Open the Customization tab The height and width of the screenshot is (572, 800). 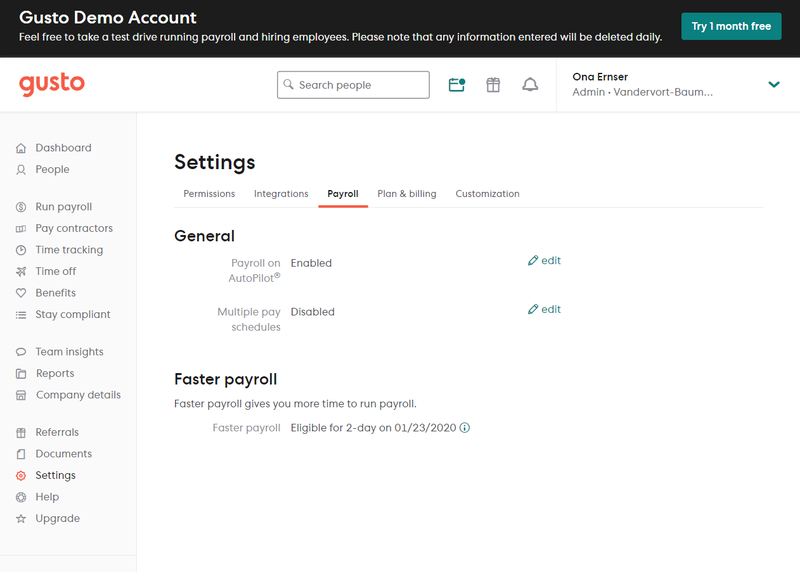[x=487, y=194]
